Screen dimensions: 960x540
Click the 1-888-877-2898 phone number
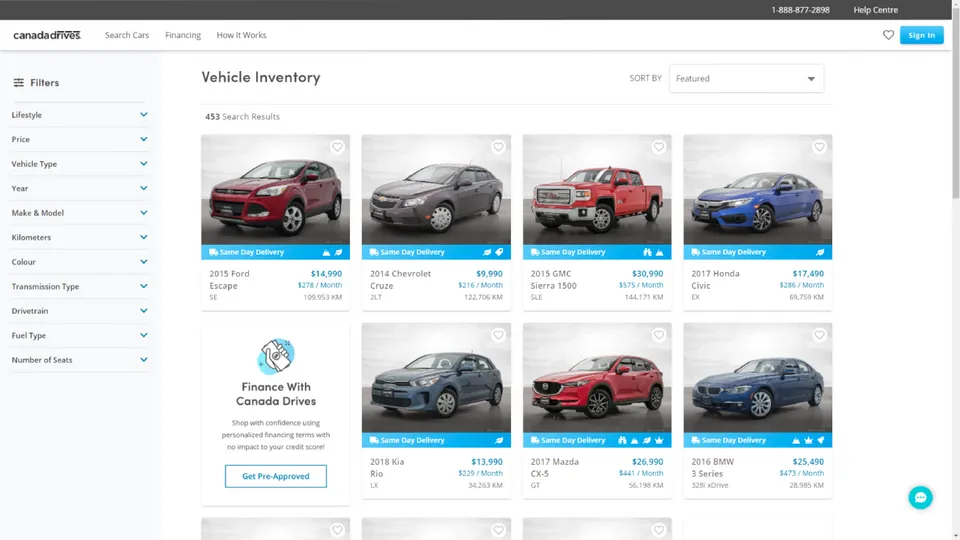click(x=800, y=10)
